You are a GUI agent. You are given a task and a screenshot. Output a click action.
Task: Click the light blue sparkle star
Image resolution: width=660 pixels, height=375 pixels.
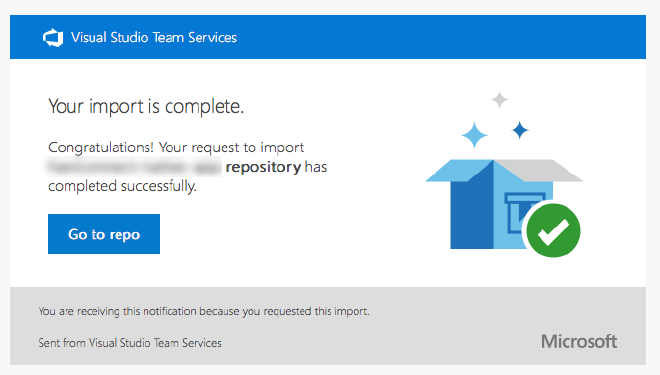click(x=475, y=135)
